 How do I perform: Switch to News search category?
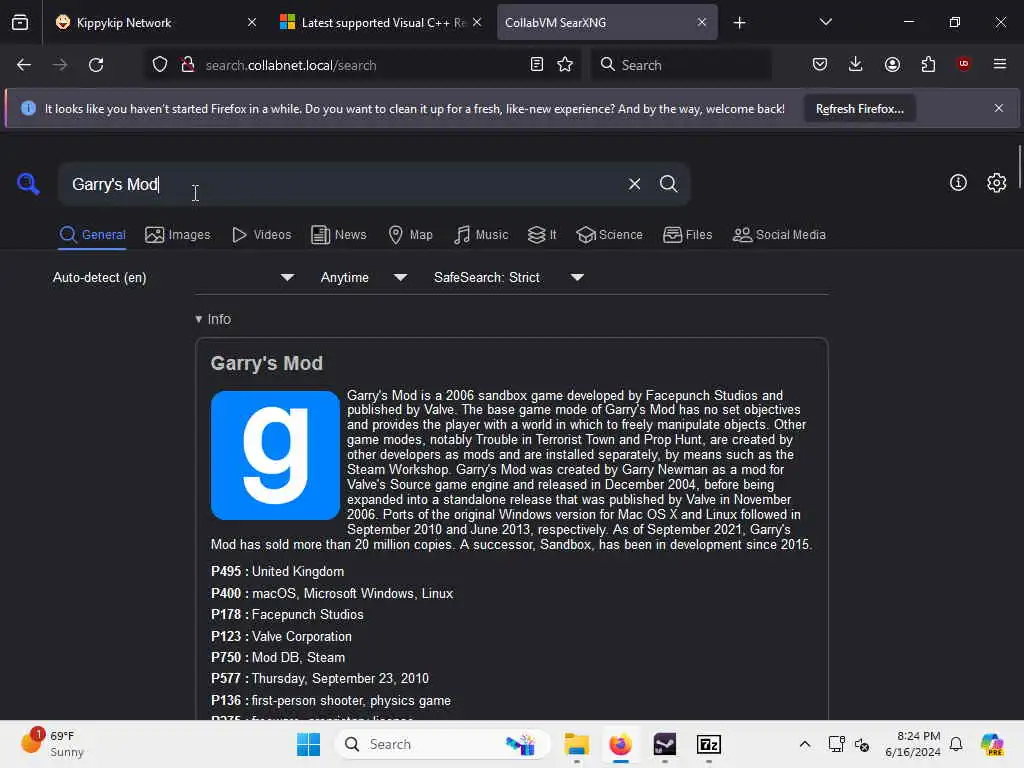[339, 235]
